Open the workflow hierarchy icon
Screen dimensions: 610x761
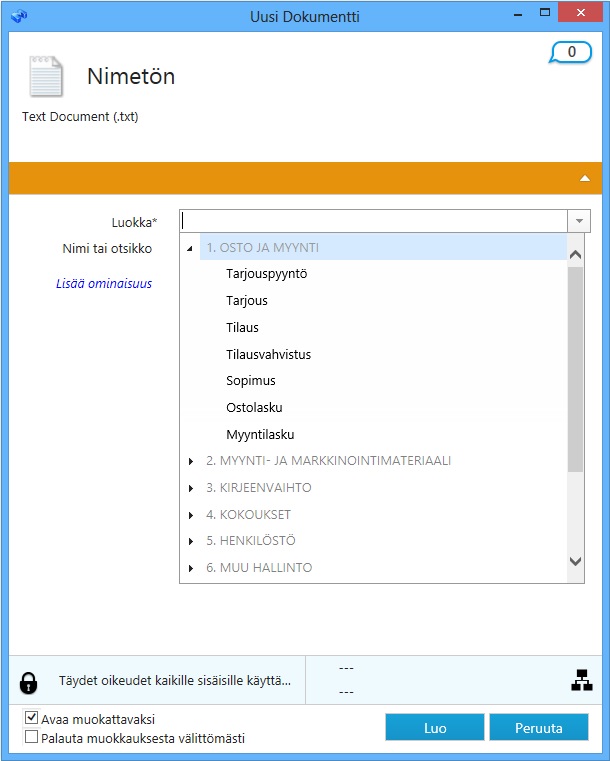point(581,680)
